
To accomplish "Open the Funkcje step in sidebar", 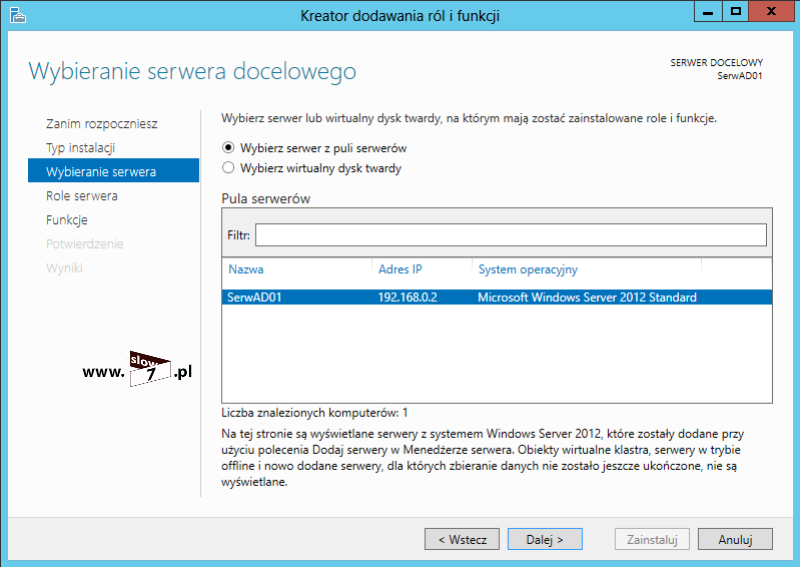I will click(x=67, y=220).
